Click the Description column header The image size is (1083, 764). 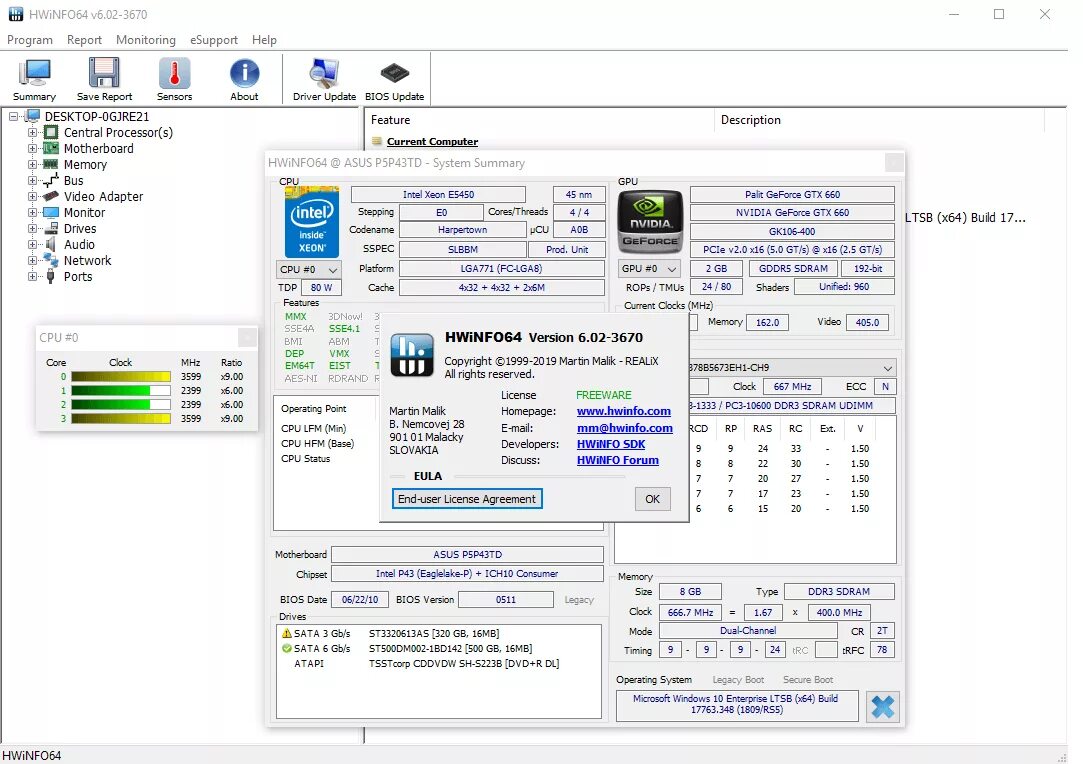pos(880,120)
